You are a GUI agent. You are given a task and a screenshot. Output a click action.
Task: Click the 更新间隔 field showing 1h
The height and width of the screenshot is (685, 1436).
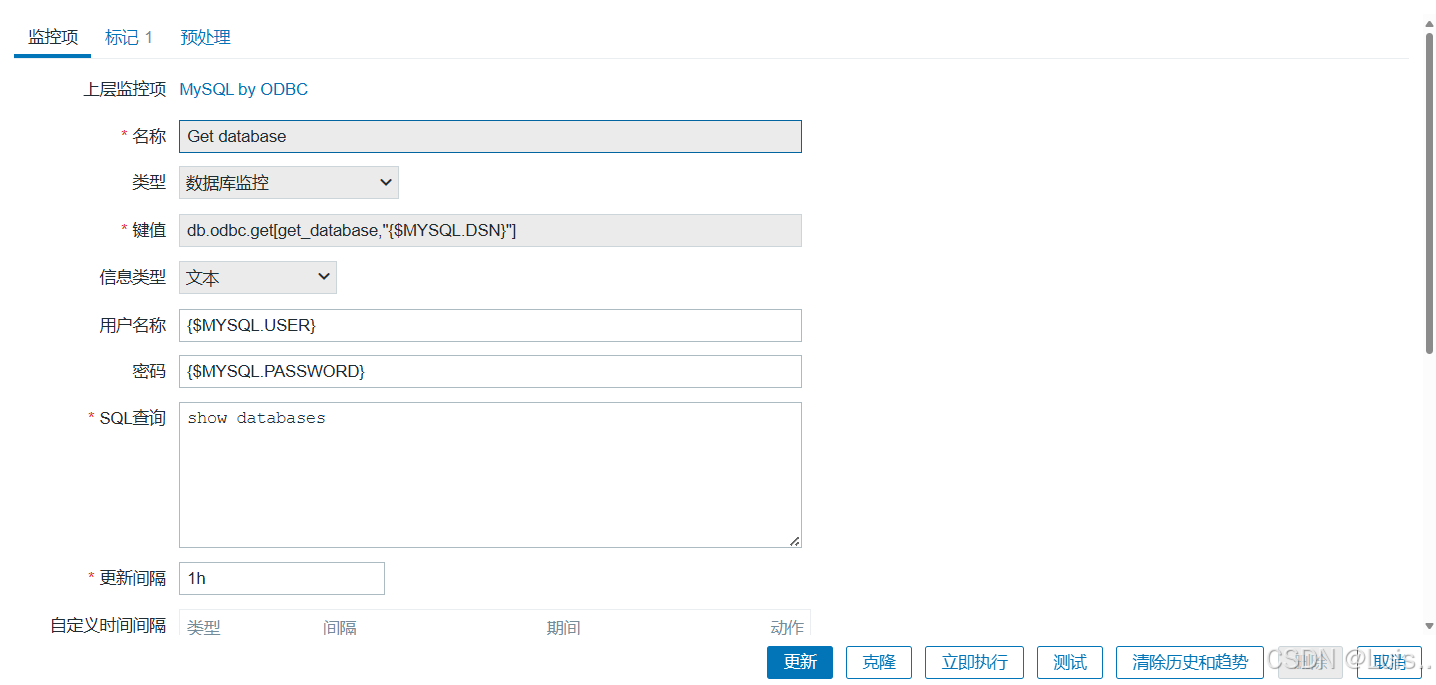pyautogui.click(x=281, y=578)
